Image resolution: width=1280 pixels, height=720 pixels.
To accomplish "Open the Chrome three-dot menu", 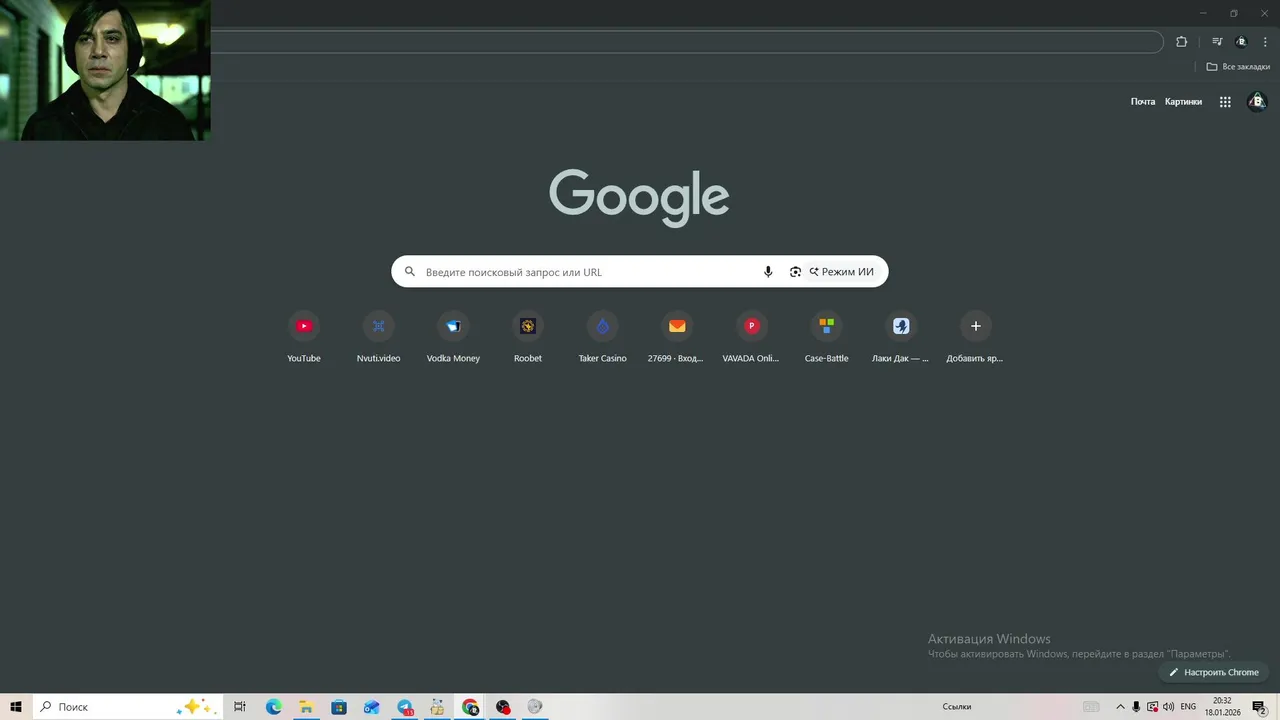I will click(x=1265, y=42).
